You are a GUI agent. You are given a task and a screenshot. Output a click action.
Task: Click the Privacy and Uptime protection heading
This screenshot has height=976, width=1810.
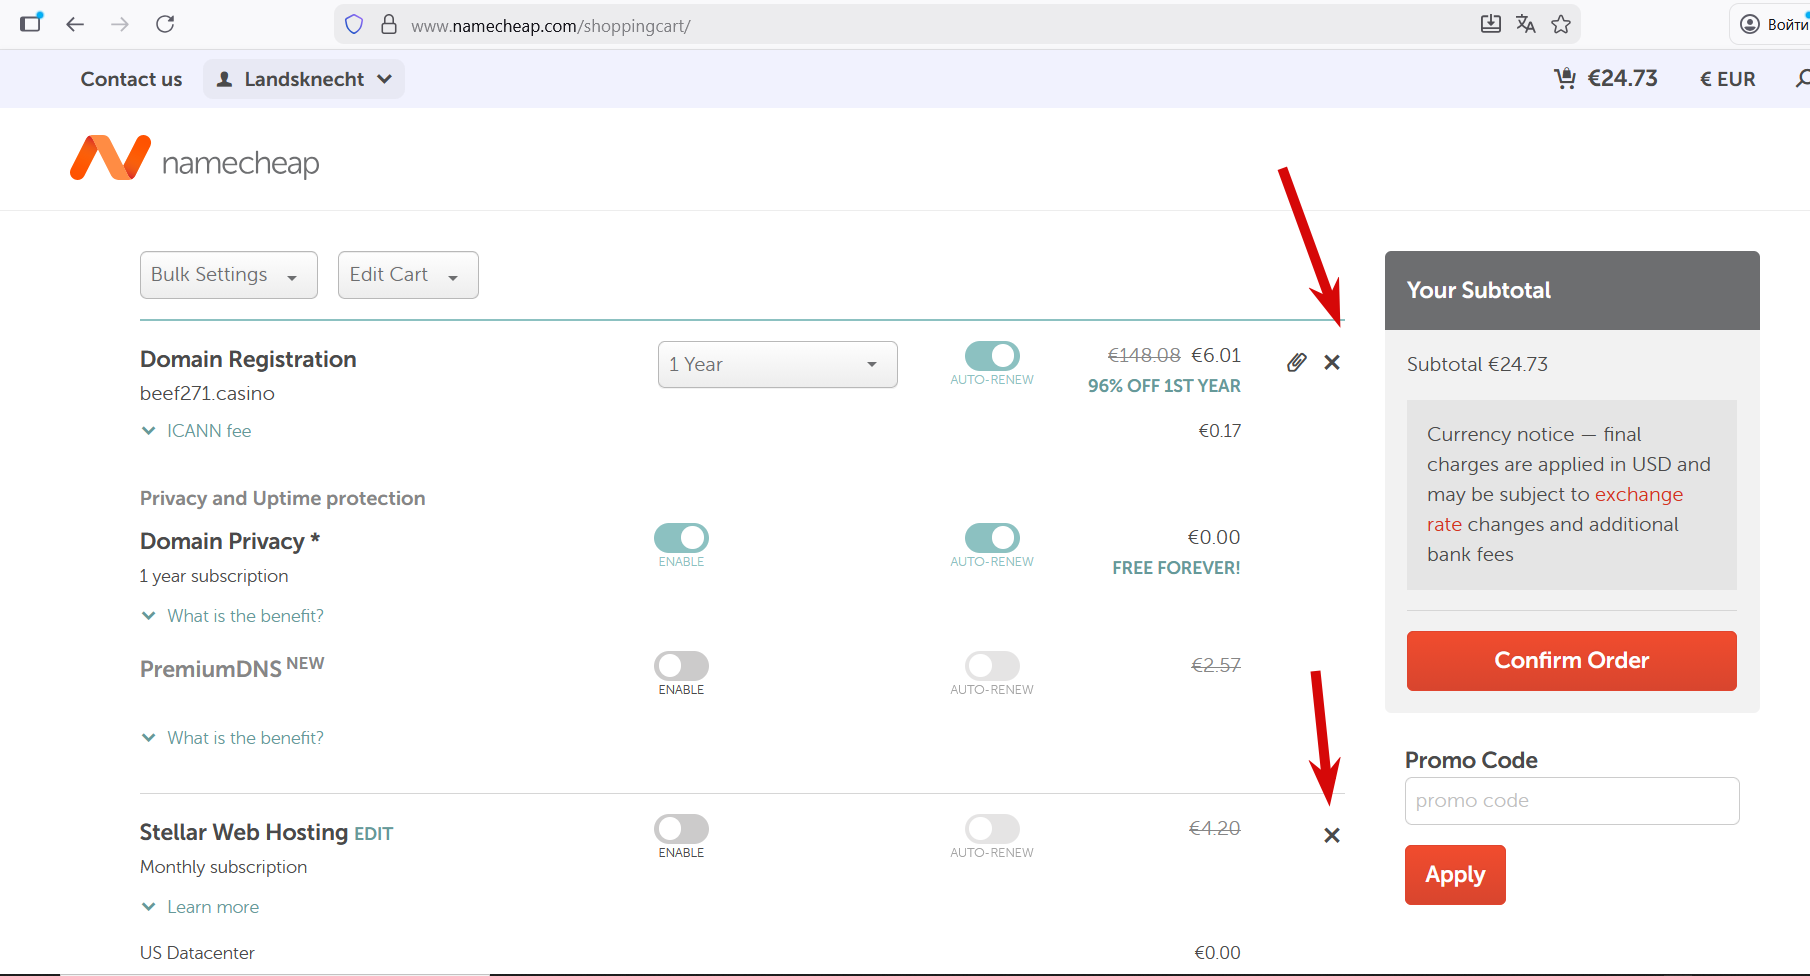pyautogui.click(x=283, y=498)
